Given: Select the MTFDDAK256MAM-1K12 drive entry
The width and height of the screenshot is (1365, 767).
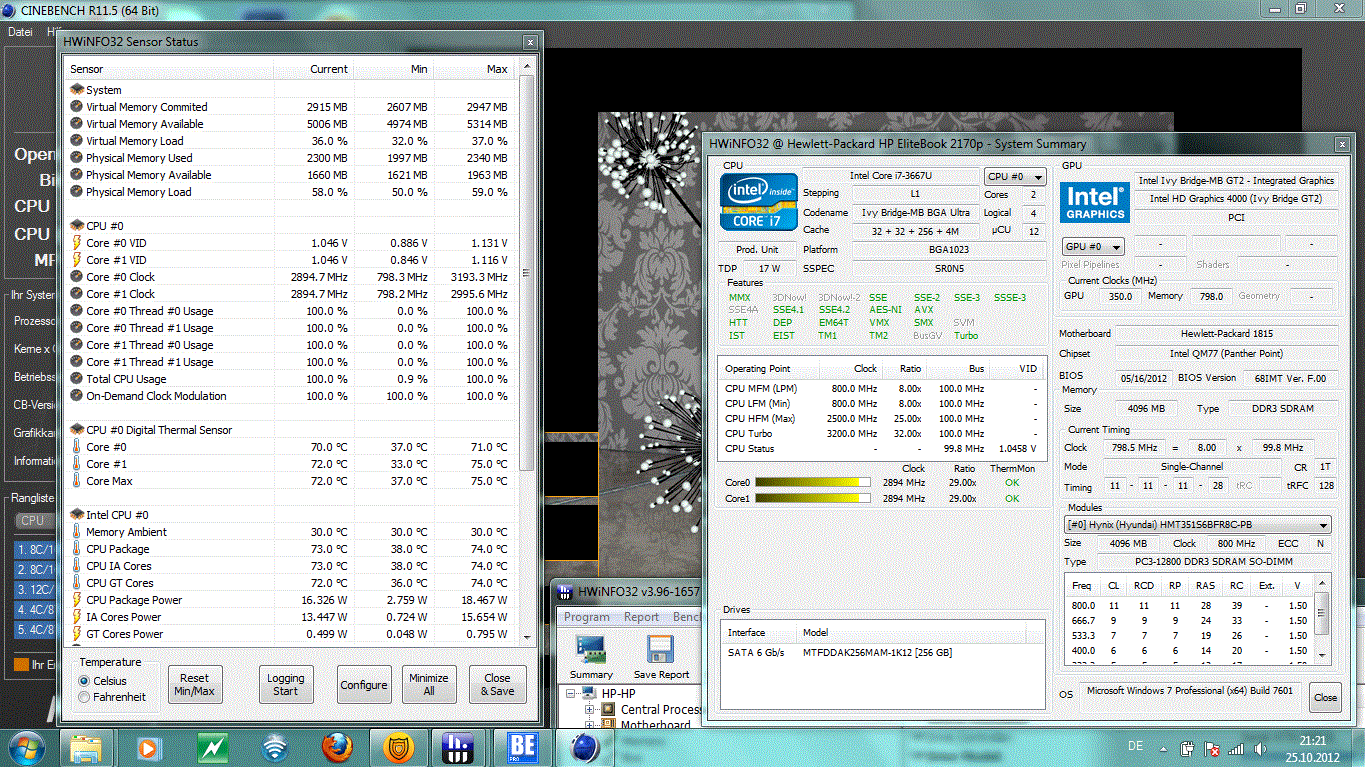Looking at the screenshot, I should [x=881, y=652].
